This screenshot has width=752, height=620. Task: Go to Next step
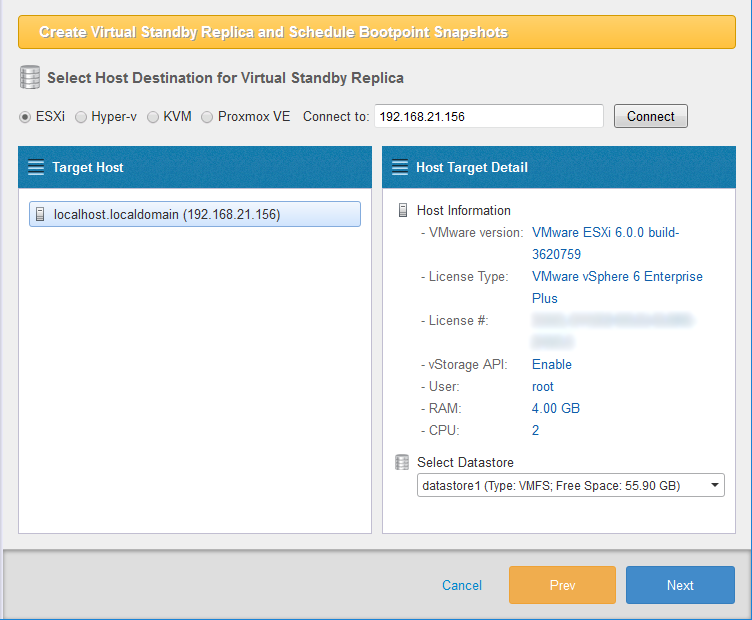(x=680, y=585)
